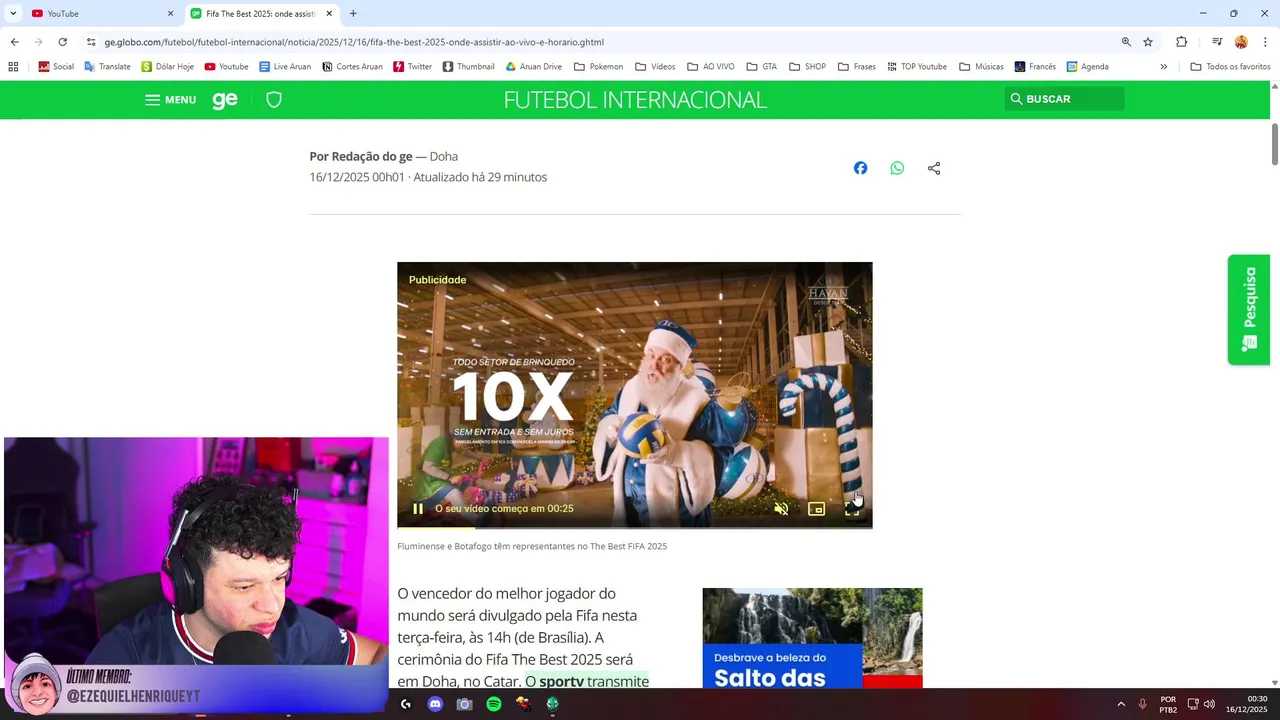The height and width of the screenshot is (720, 1280).
Task: Expand the AO VIVO bookmarks folder
Action: click(x=711, y=67)
